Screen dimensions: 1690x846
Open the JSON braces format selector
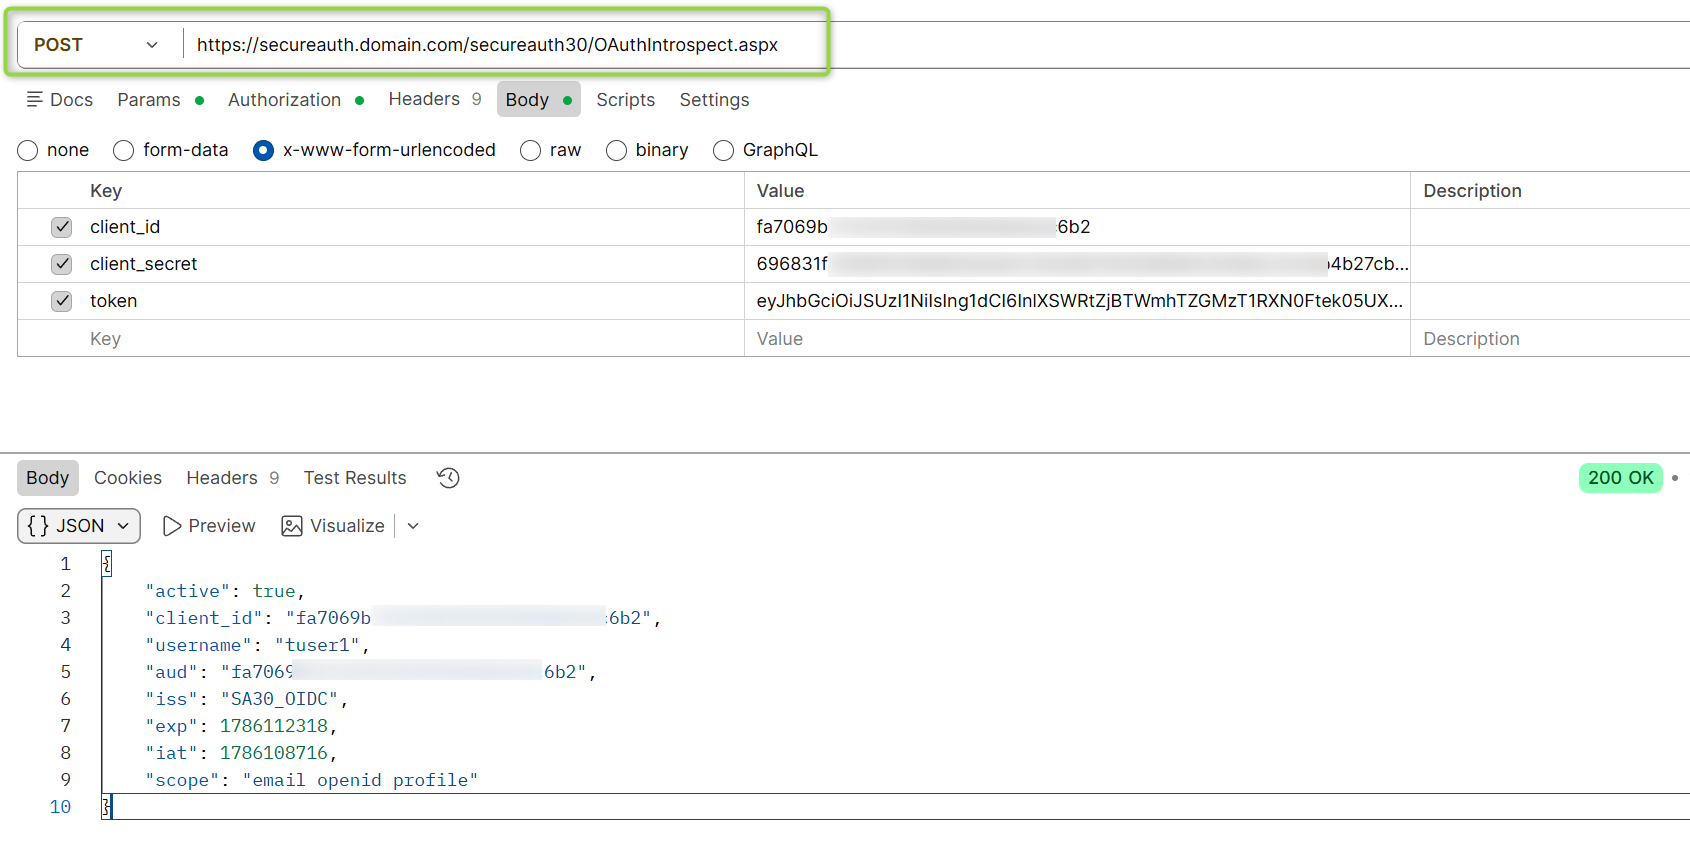click(x=79, y=526)
